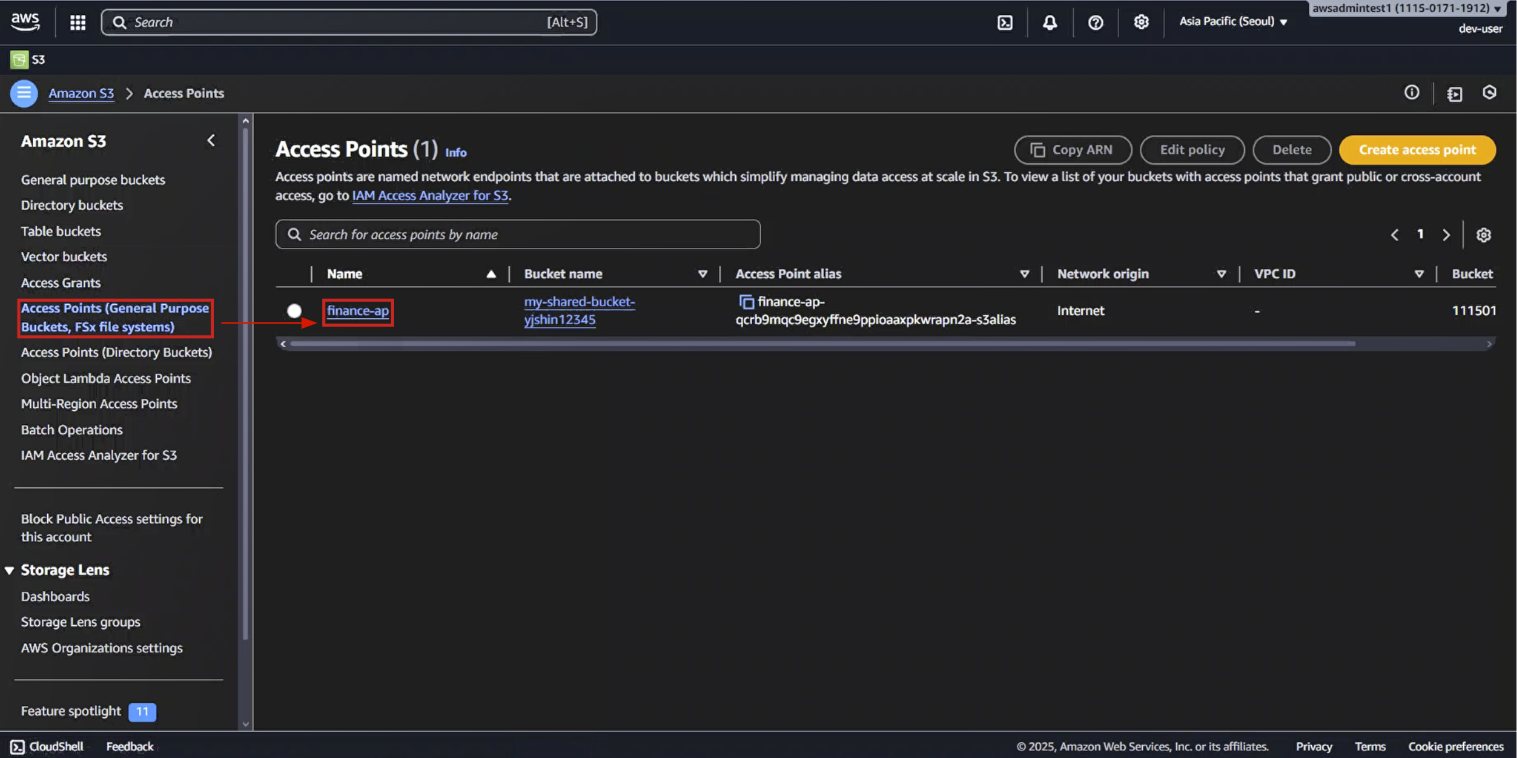Click the Delete button

pyautogui.click(x=1292, y=150)
